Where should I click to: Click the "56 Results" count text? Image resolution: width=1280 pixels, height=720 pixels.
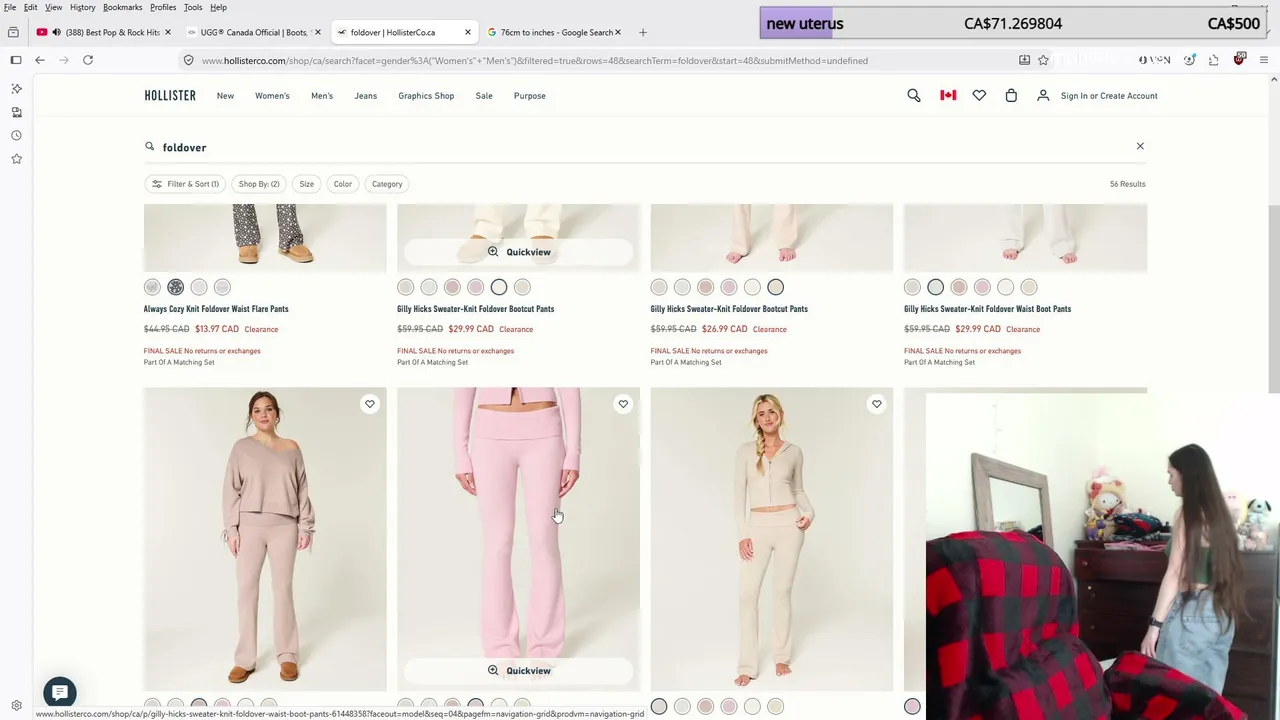pos(1128,184)
